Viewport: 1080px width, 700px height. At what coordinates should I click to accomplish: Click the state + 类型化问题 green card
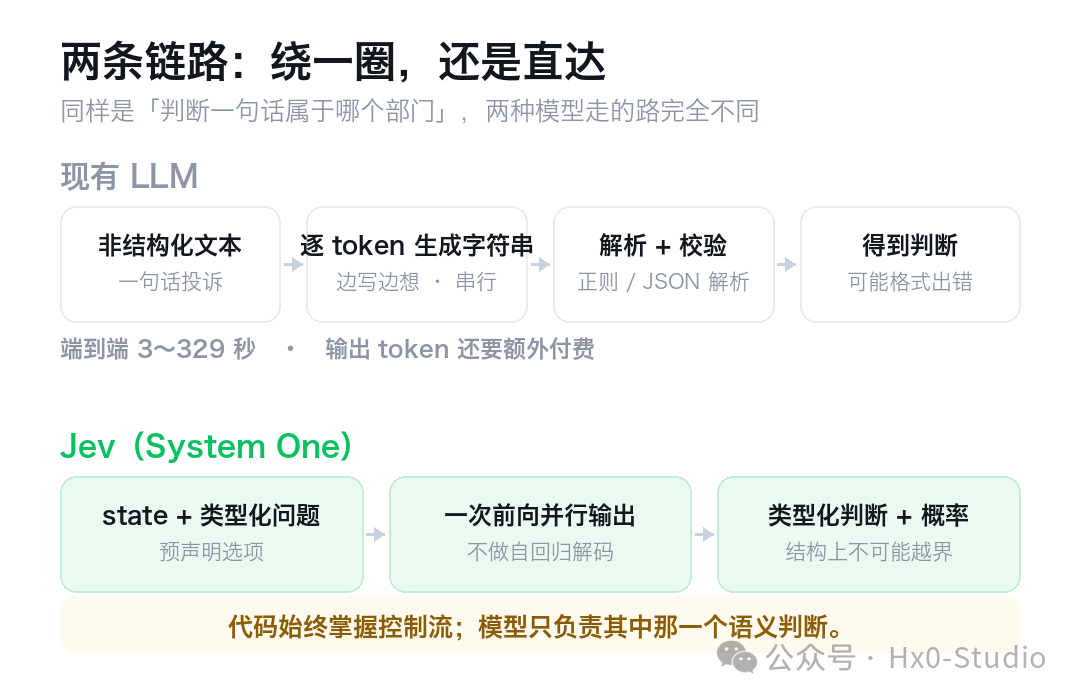211,535
